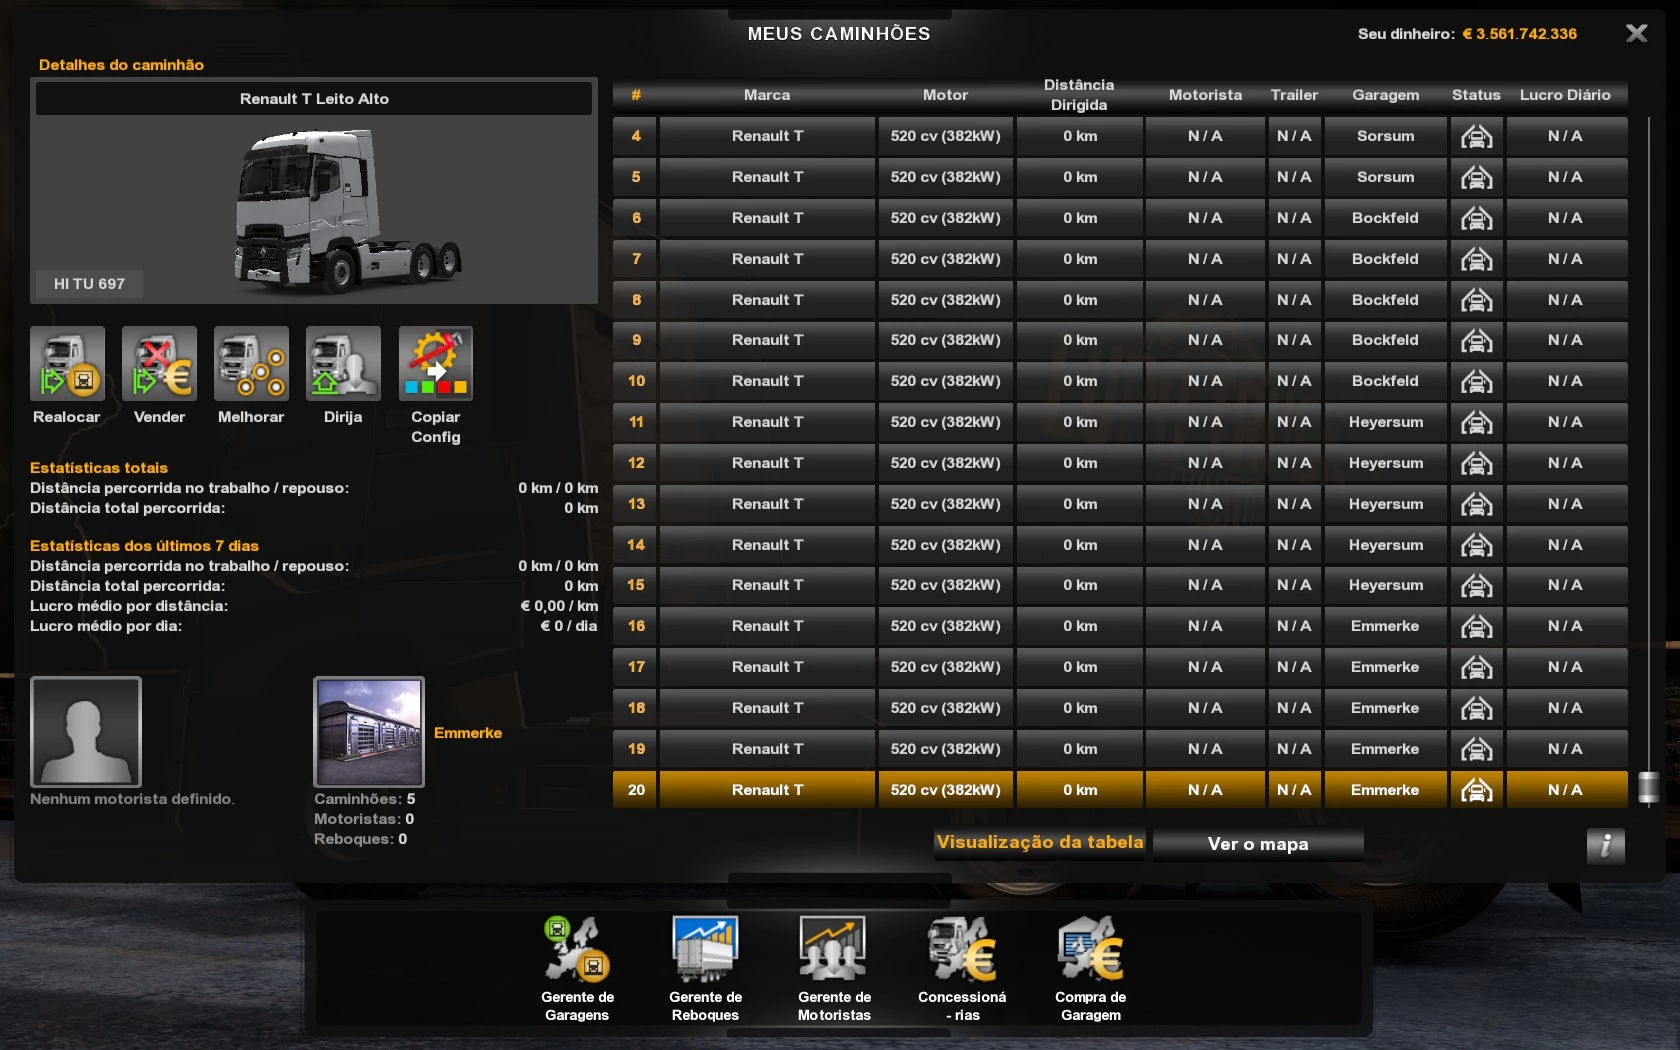Switch to Visualização da tabela tab
1680x1050 pixels.
pos(1040,843)
